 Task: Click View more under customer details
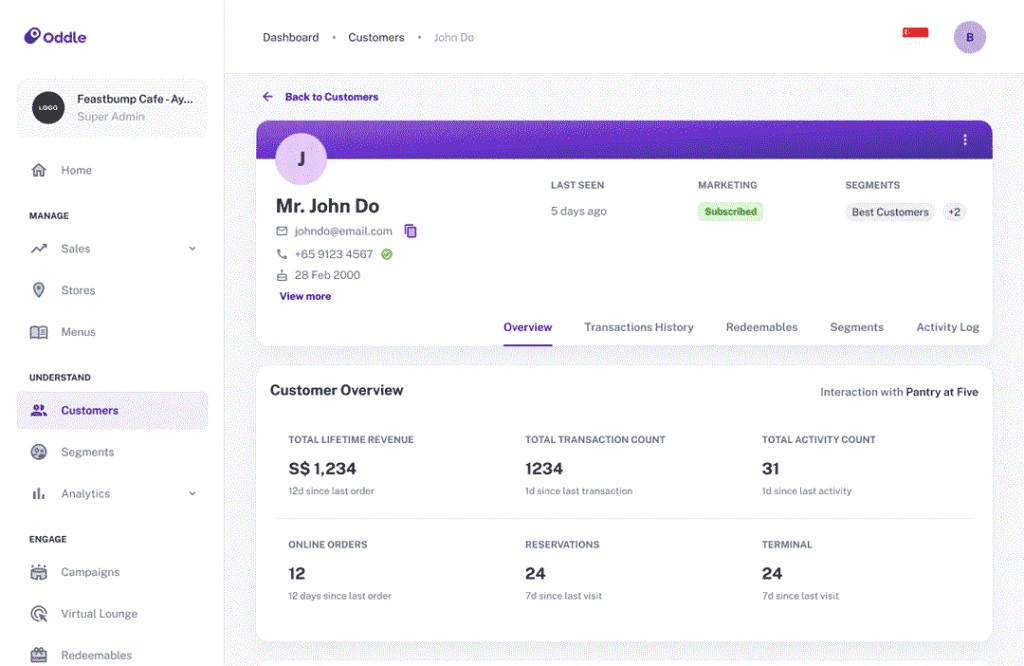(305, 296)
